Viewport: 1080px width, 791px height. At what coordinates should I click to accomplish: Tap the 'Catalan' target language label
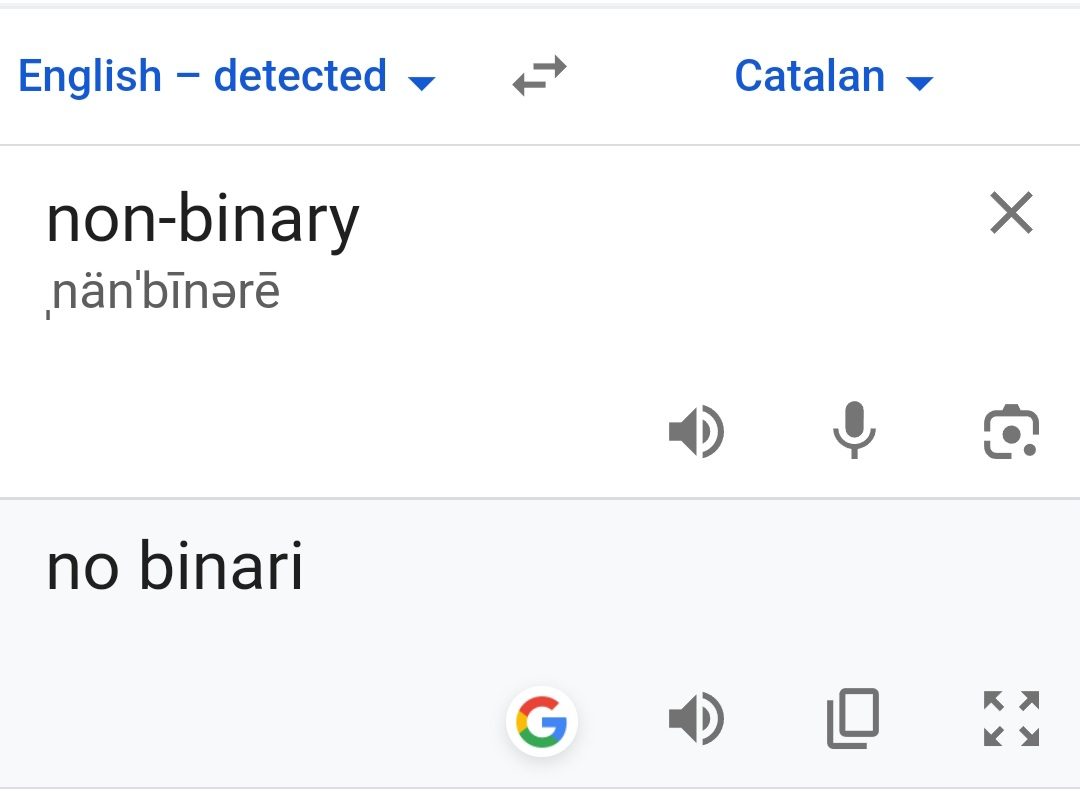[x=809, y=76]
